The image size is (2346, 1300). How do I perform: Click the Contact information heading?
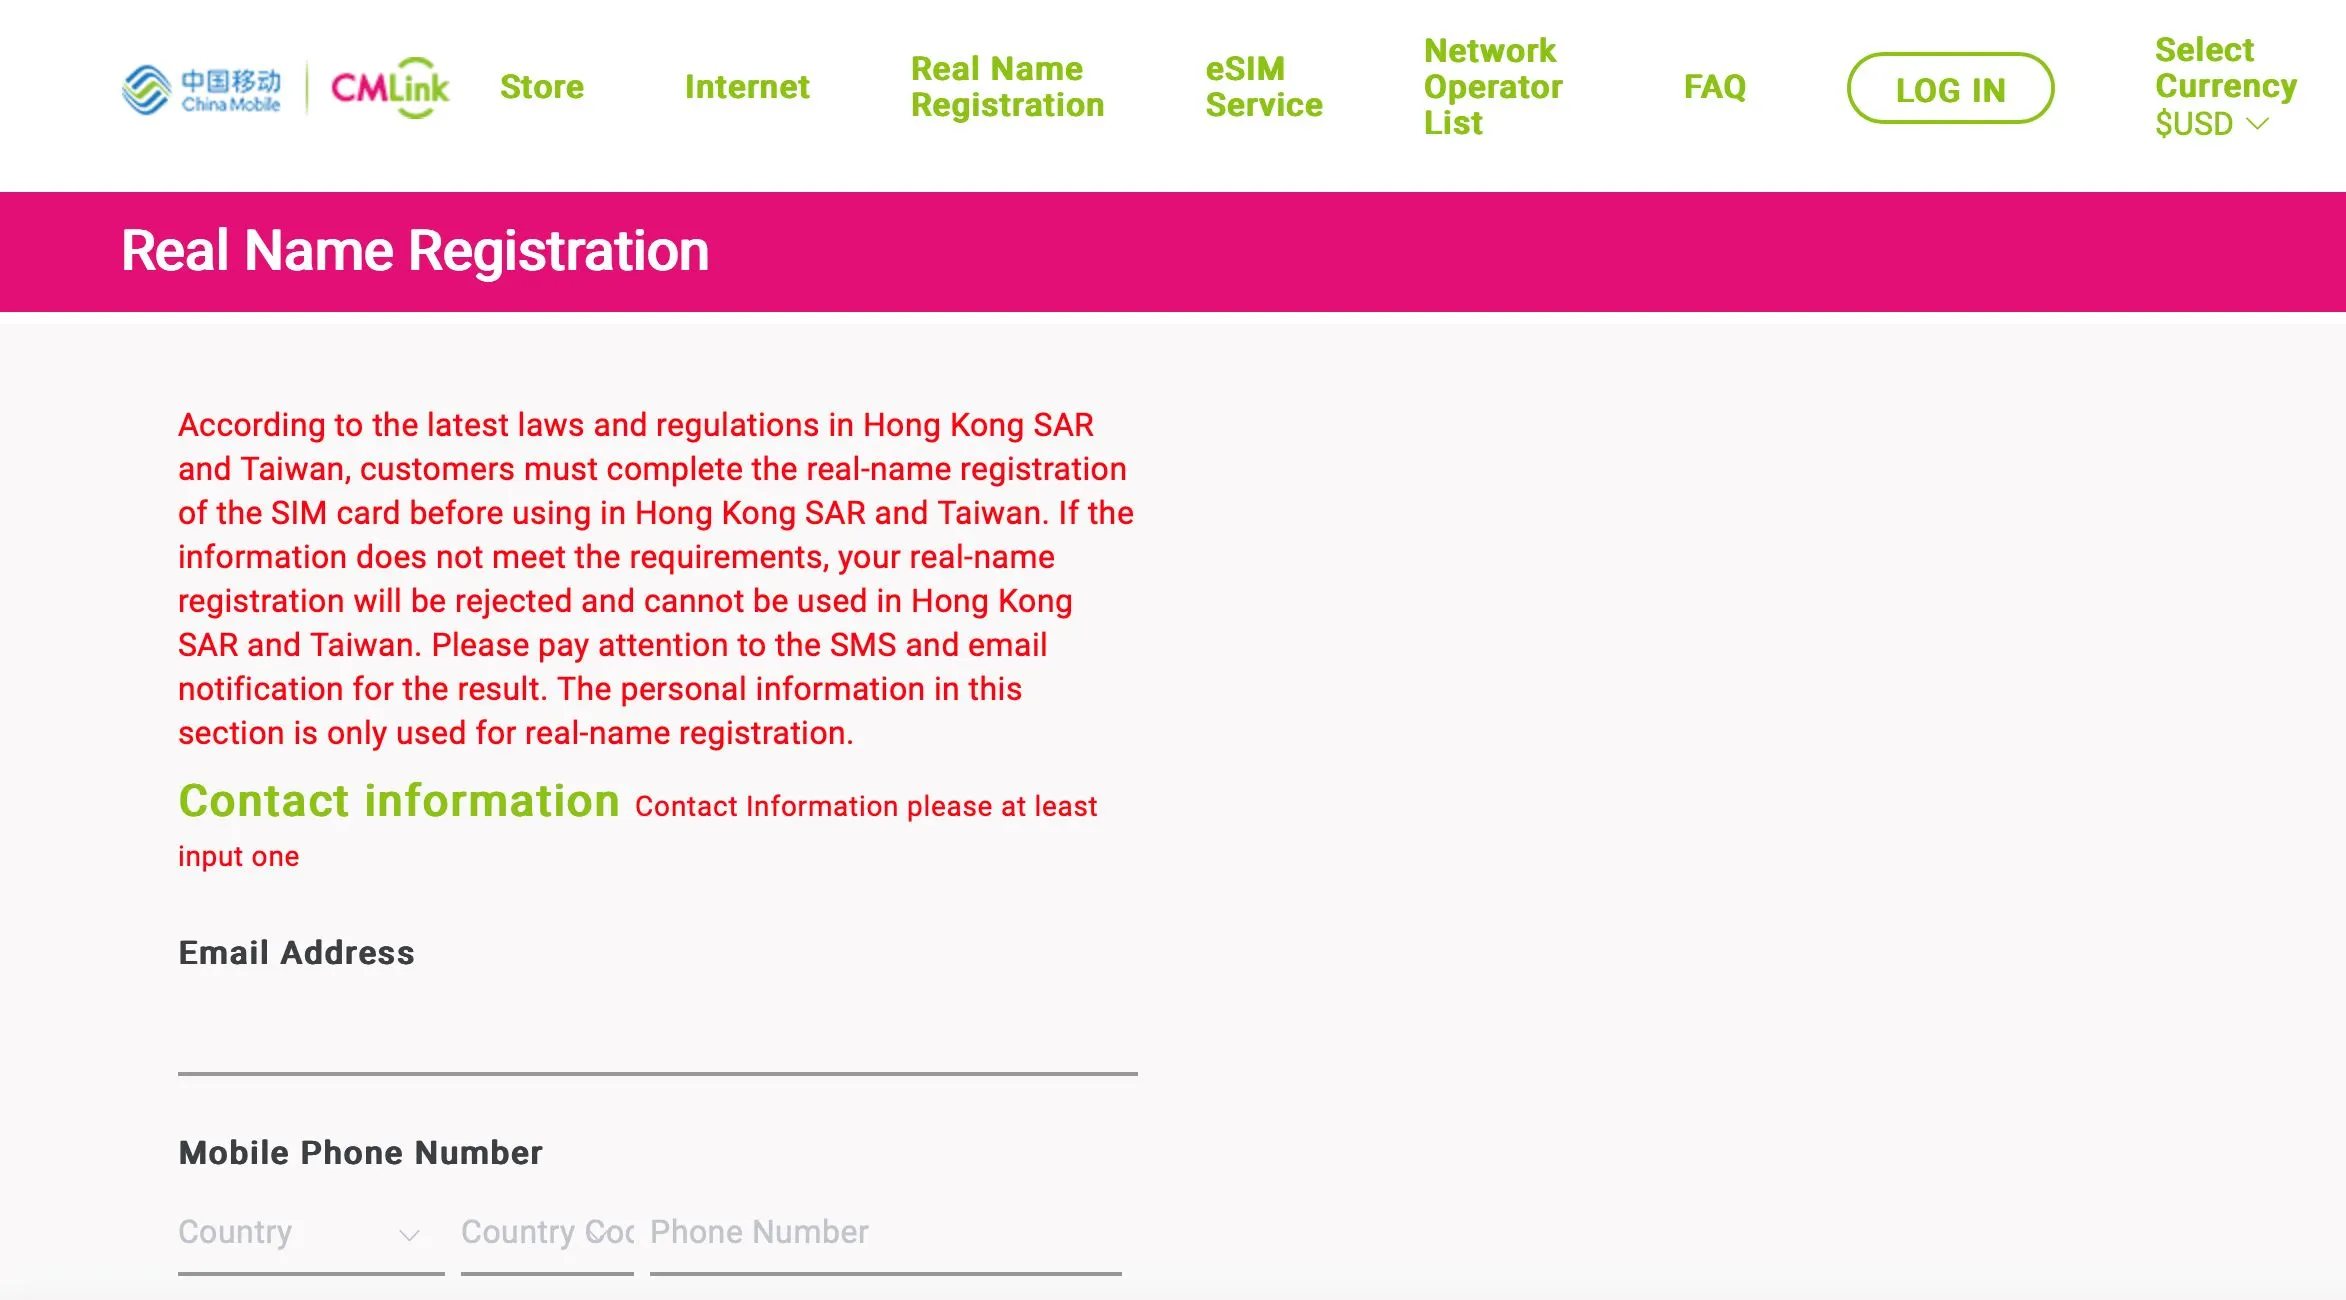(399, 801)
